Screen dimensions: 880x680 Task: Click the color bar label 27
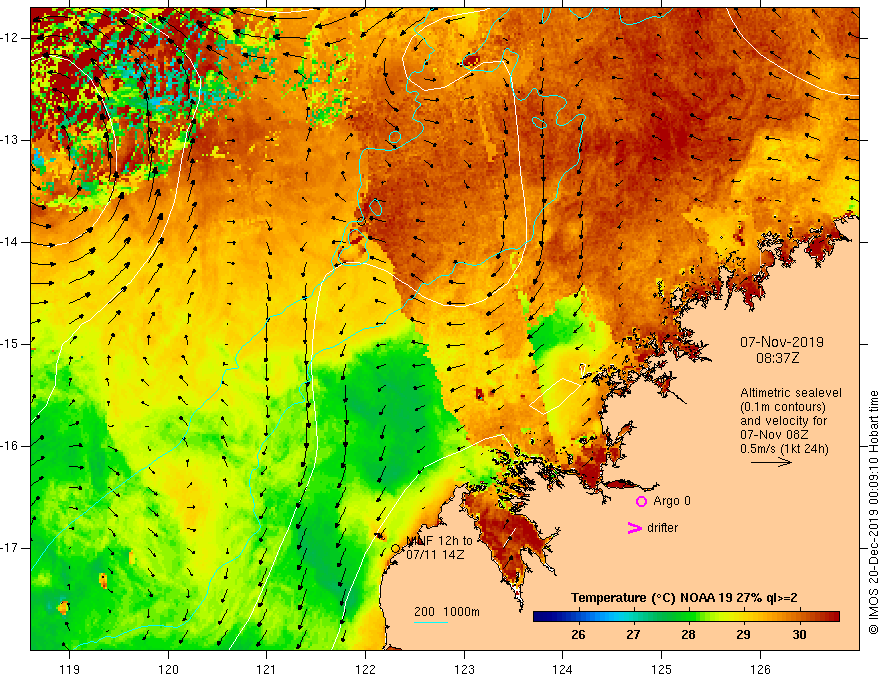[x=633, y=635]
